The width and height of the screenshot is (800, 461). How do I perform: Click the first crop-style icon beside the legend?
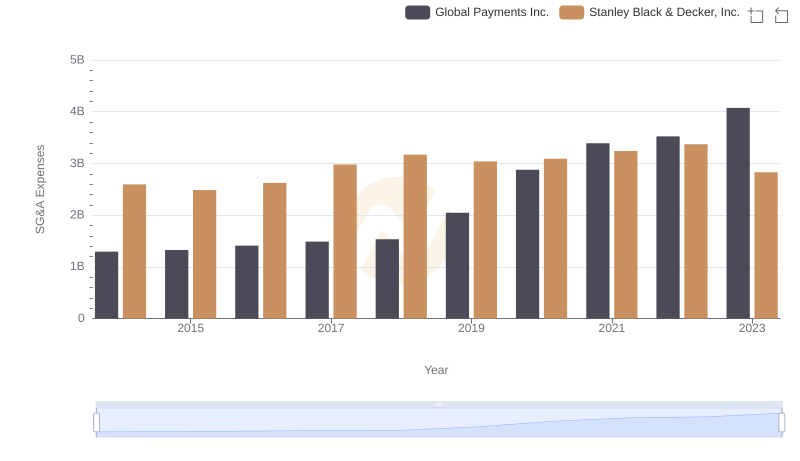[756, 15]
